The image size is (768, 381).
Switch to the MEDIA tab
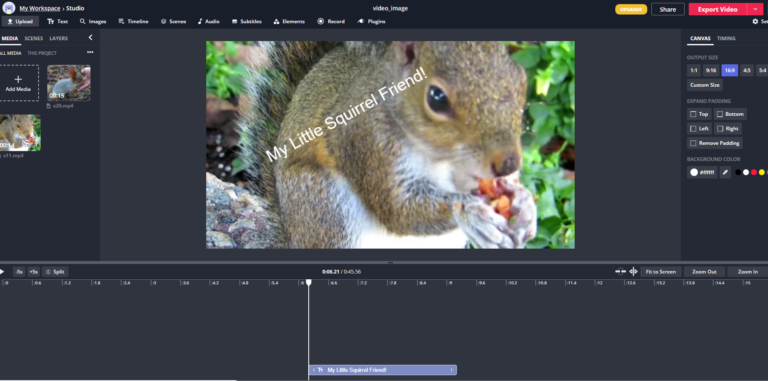coord(10,38)
